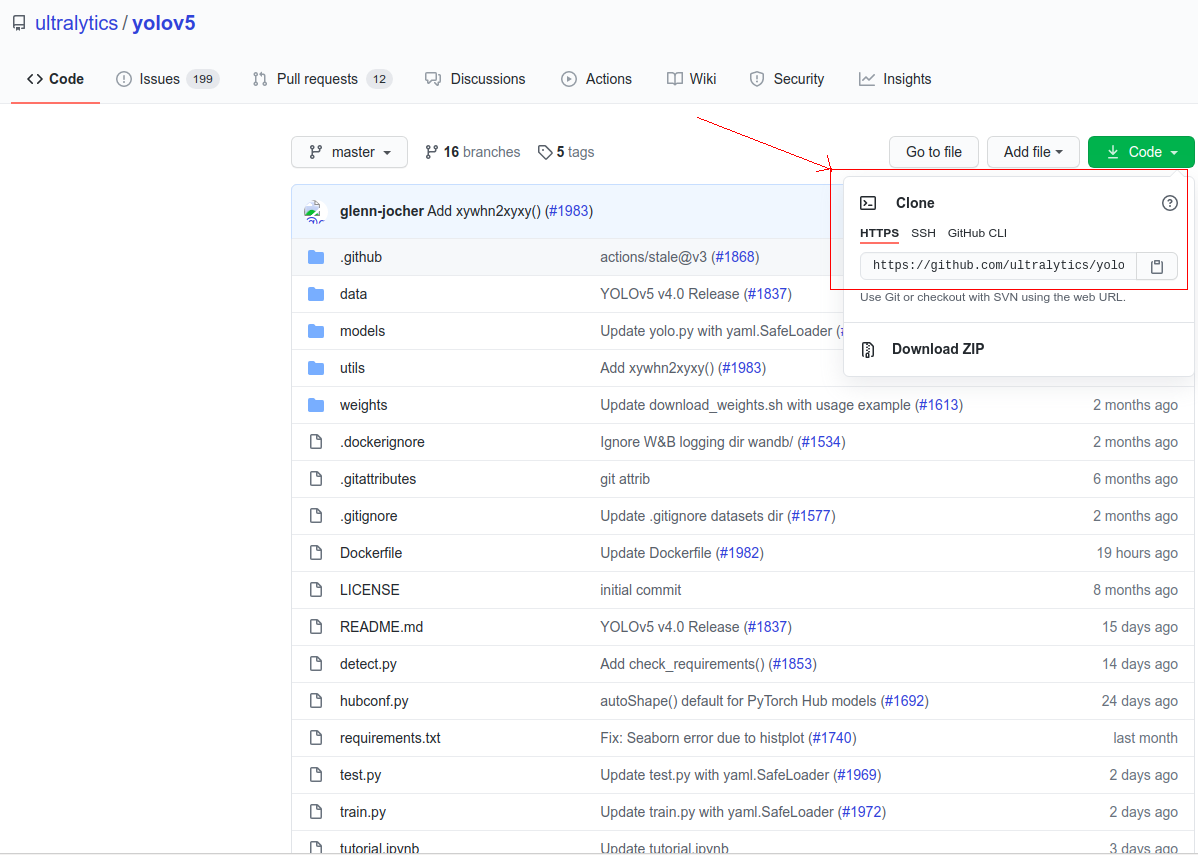Open the Pull requests tab
This screenshot has height=855, width=1198.
tap(322, 79)
